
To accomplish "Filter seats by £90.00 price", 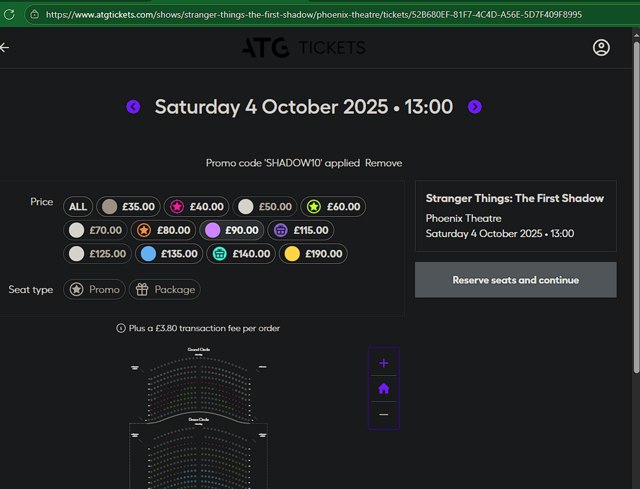I will coord(231,230).
